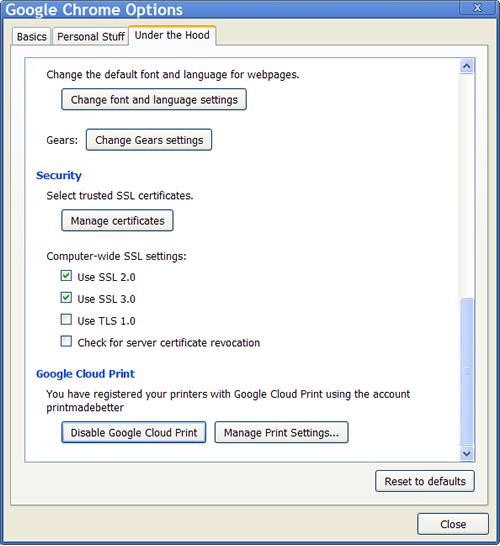Click the scroll down arrow
This screenshot has height=546, width=500.
tap(467, 453)
